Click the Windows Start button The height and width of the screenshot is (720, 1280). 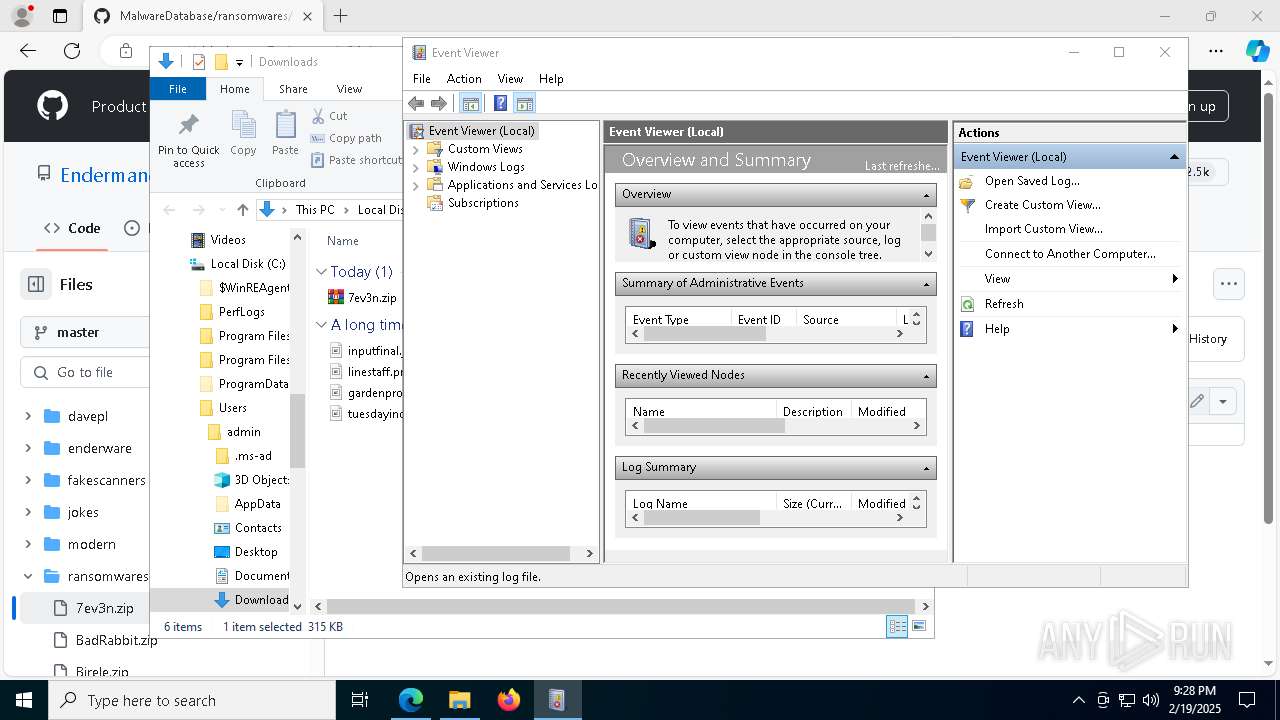pyautogui.click(x=24, y=700)
